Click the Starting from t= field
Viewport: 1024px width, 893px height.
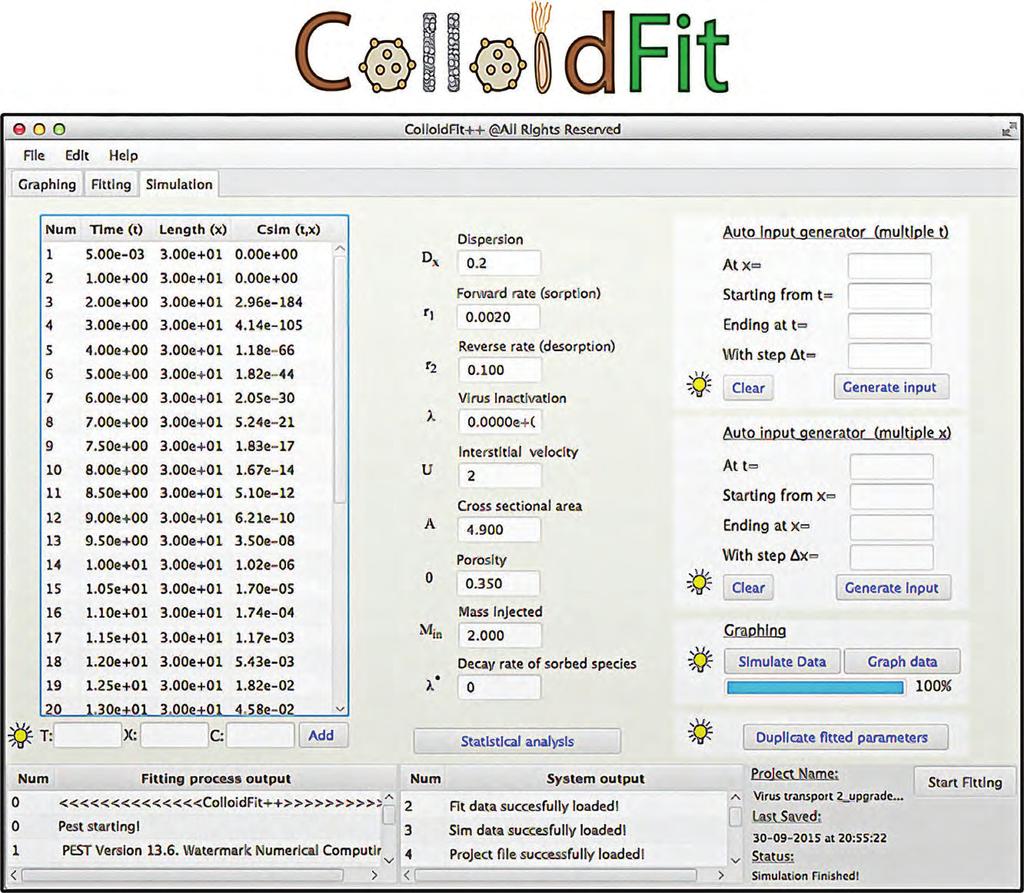(x=889, y=295)
